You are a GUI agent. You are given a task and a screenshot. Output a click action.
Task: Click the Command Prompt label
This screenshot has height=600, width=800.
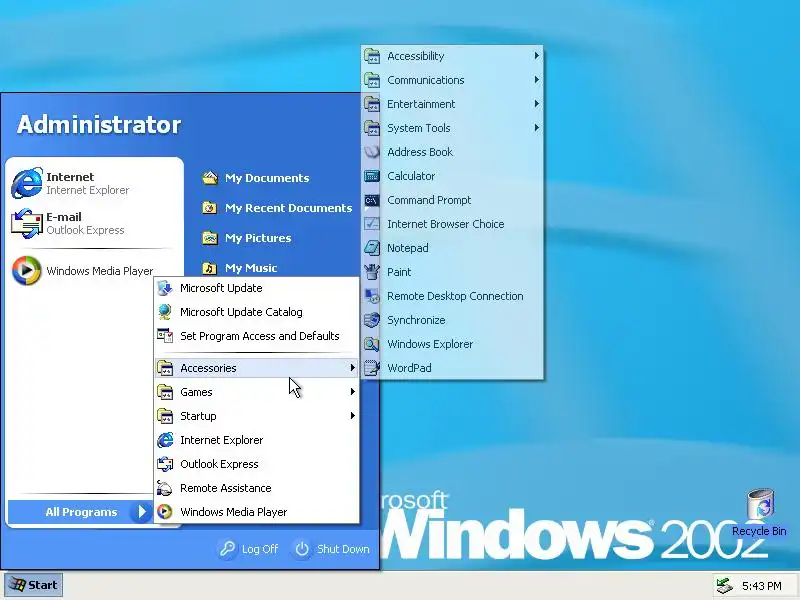click(x=429, y=200)
